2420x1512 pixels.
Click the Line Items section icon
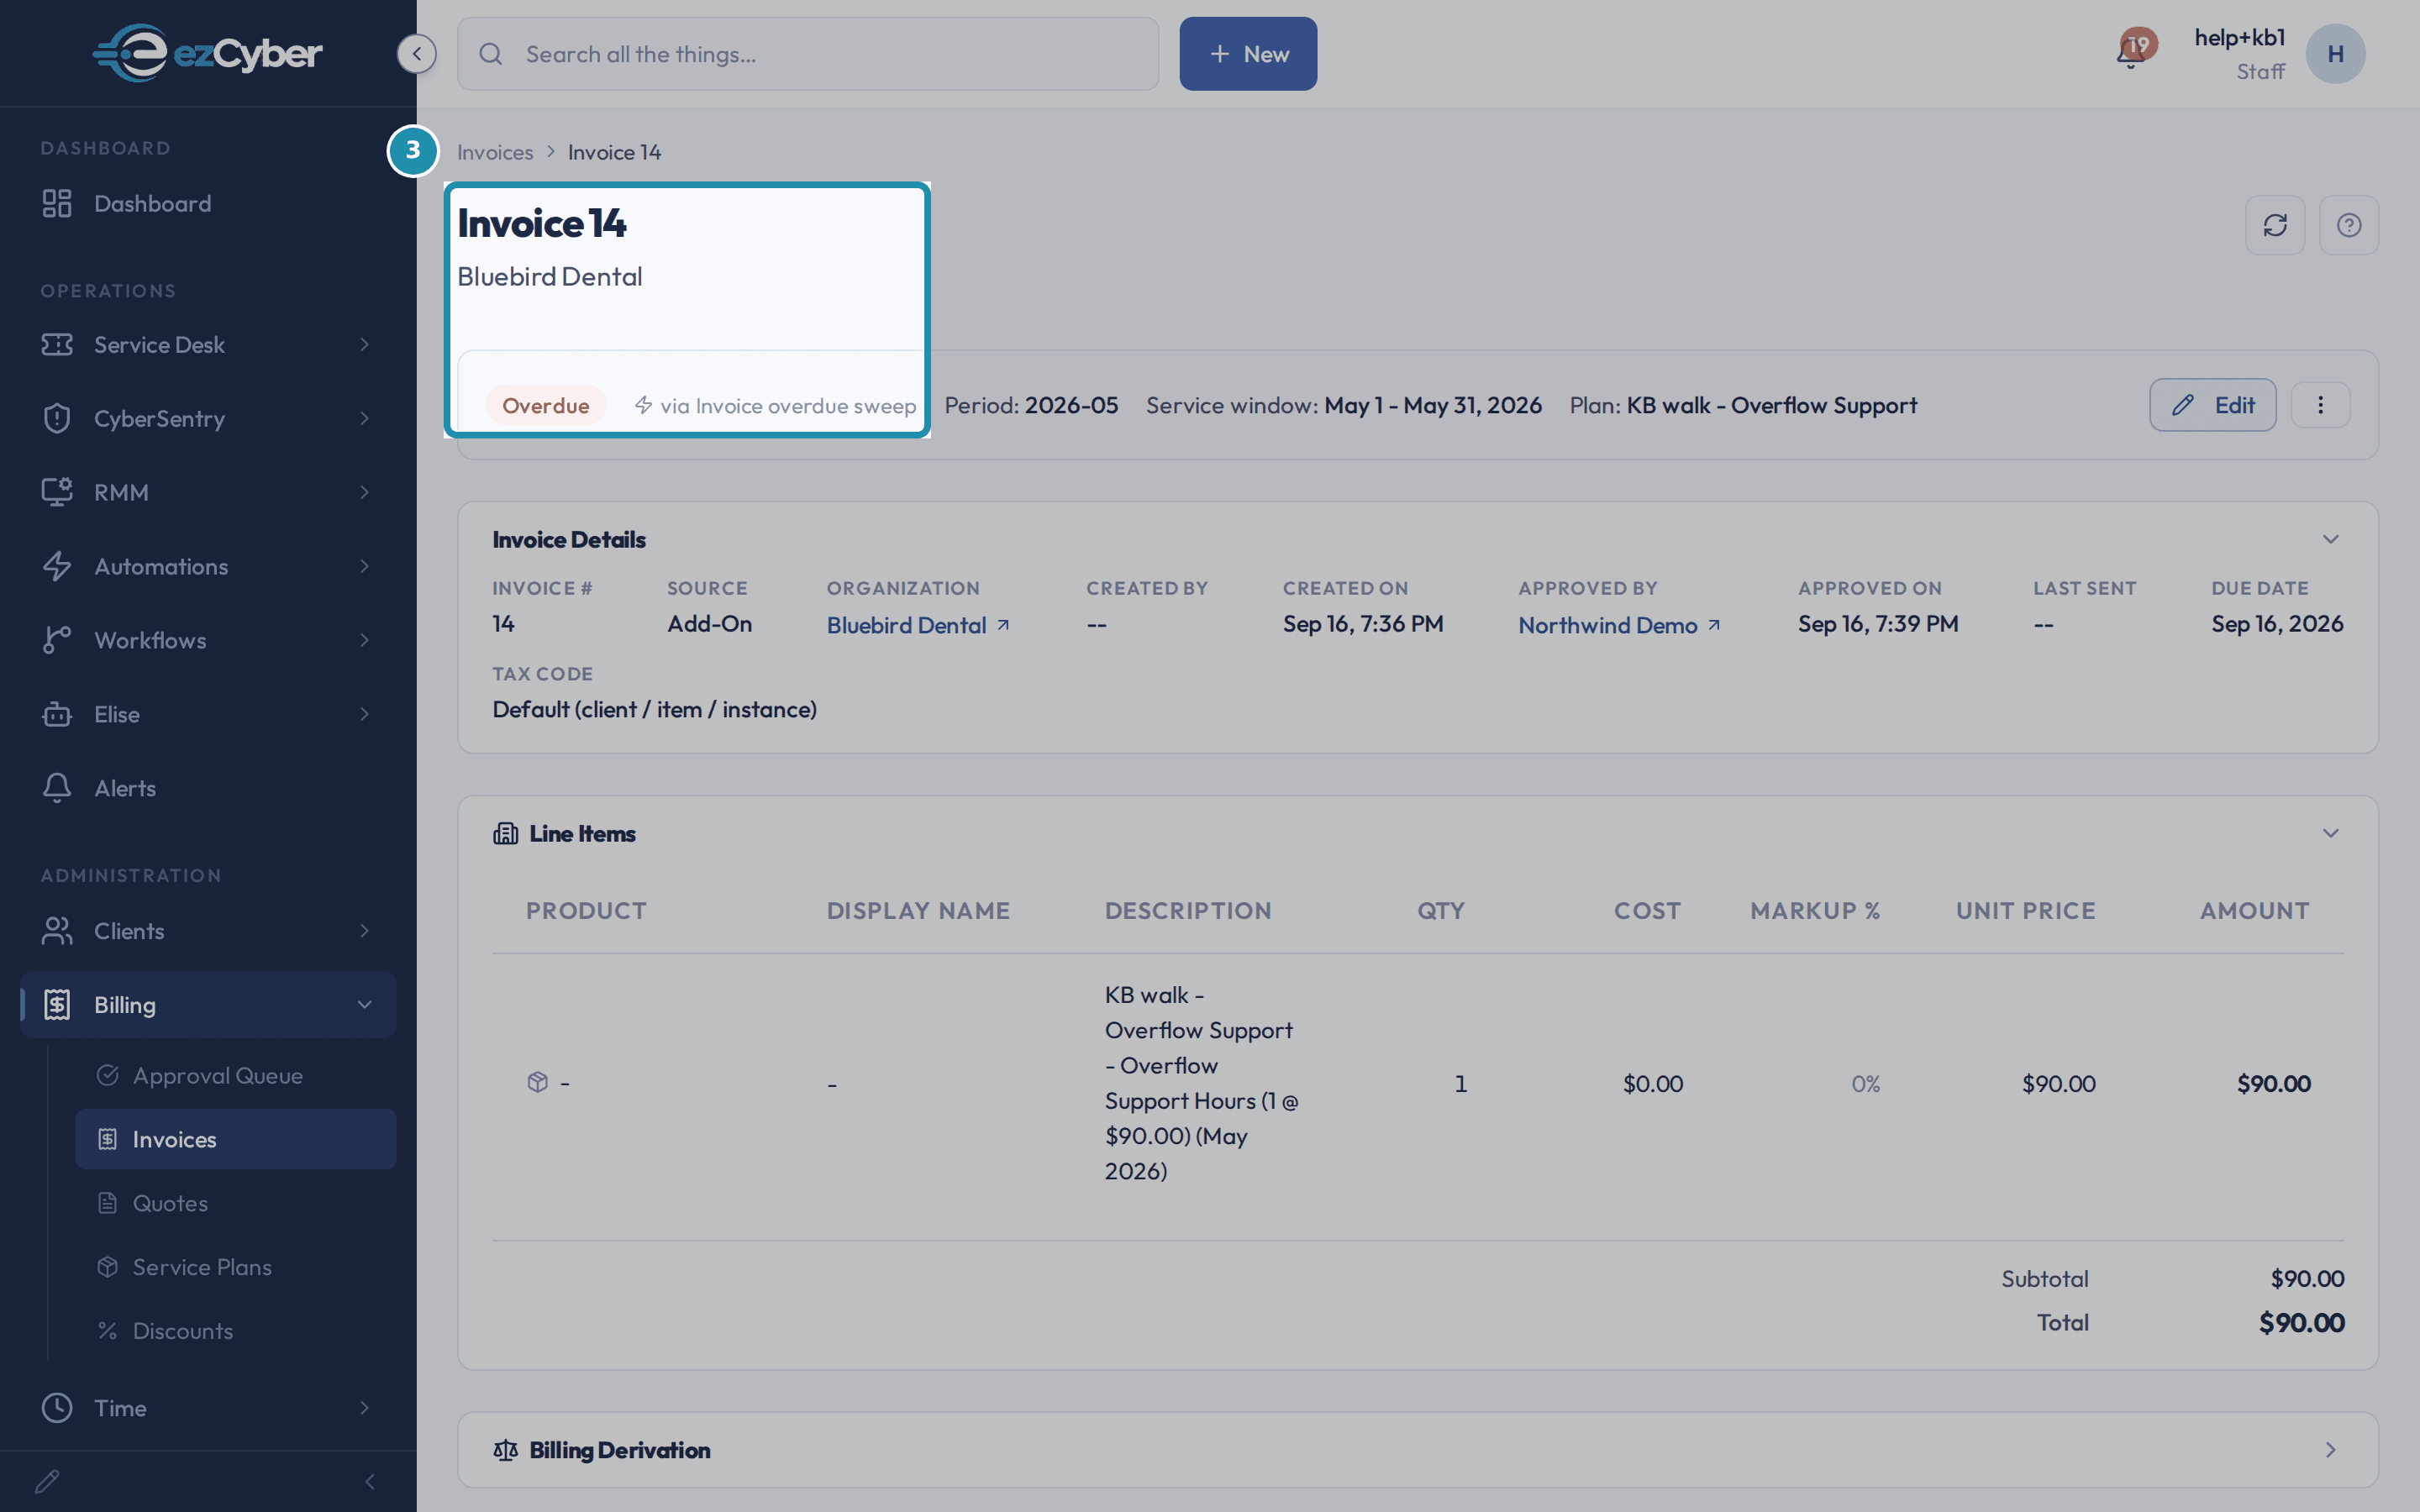pos(505,833)
